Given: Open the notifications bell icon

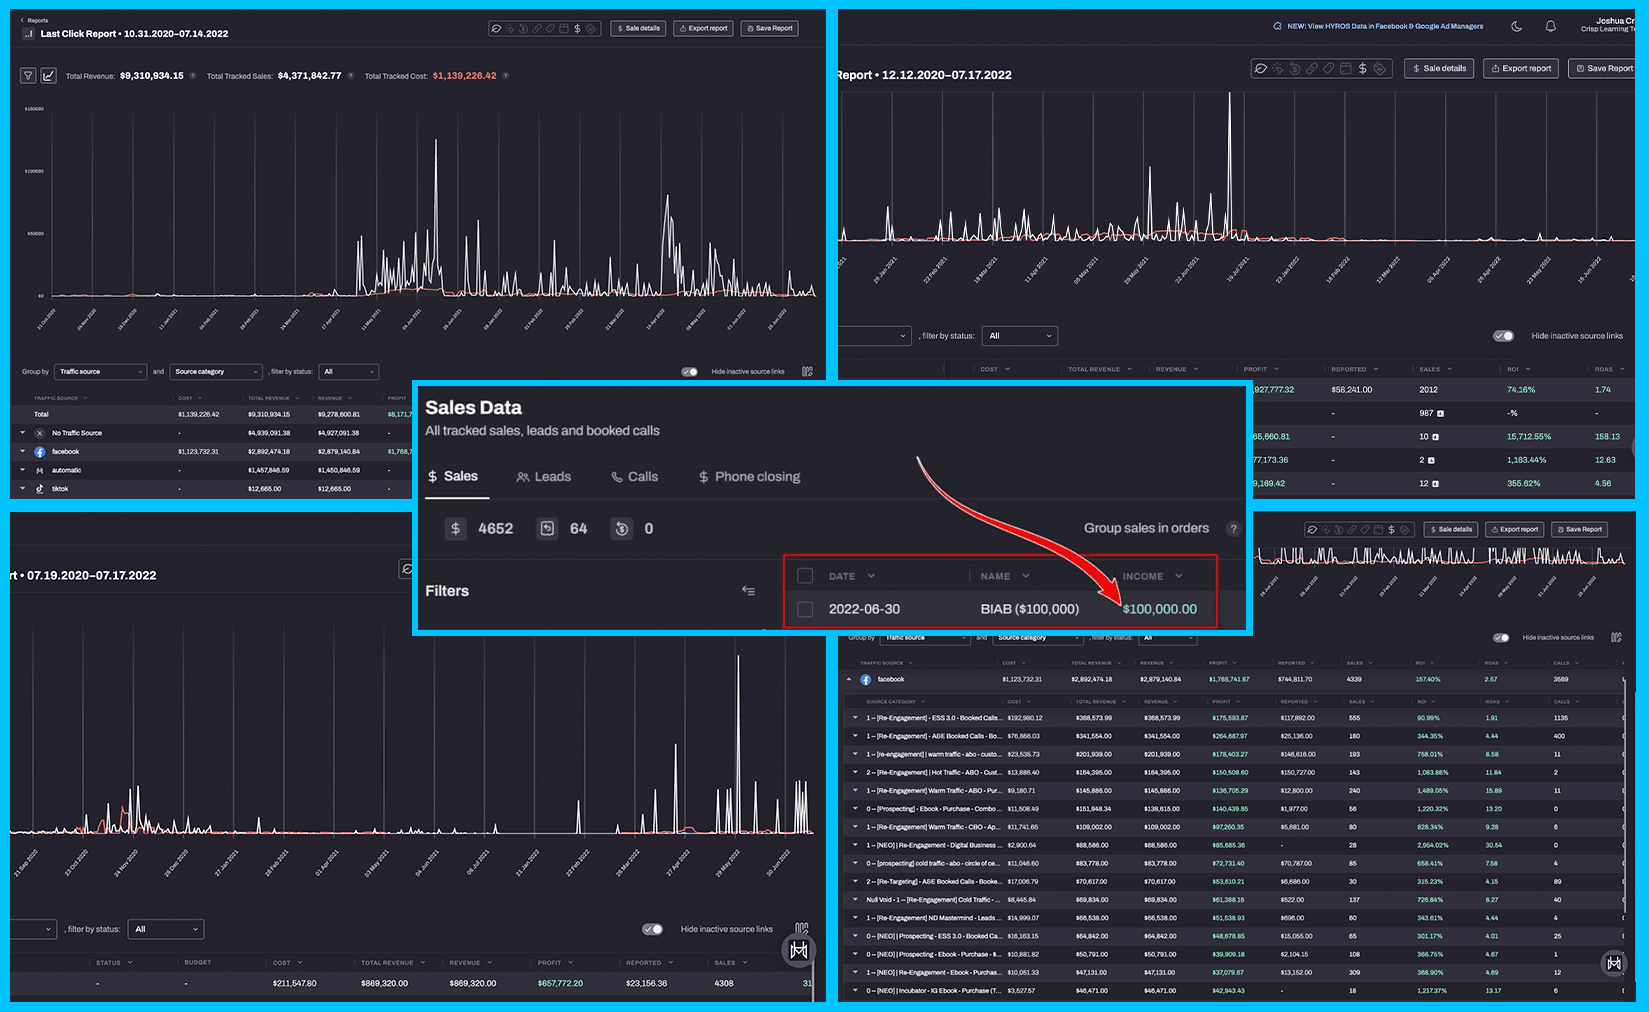Looking at the screenshot, I should pyautogui.click(x=1550, y=27).
